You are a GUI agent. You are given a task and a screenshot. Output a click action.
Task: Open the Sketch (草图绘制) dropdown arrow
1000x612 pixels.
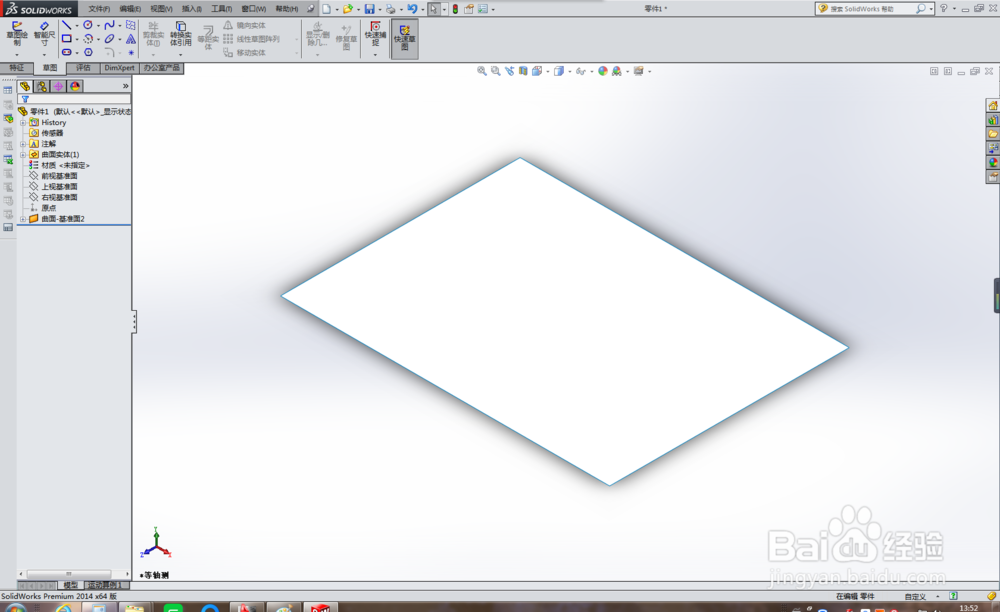[17, 54]
